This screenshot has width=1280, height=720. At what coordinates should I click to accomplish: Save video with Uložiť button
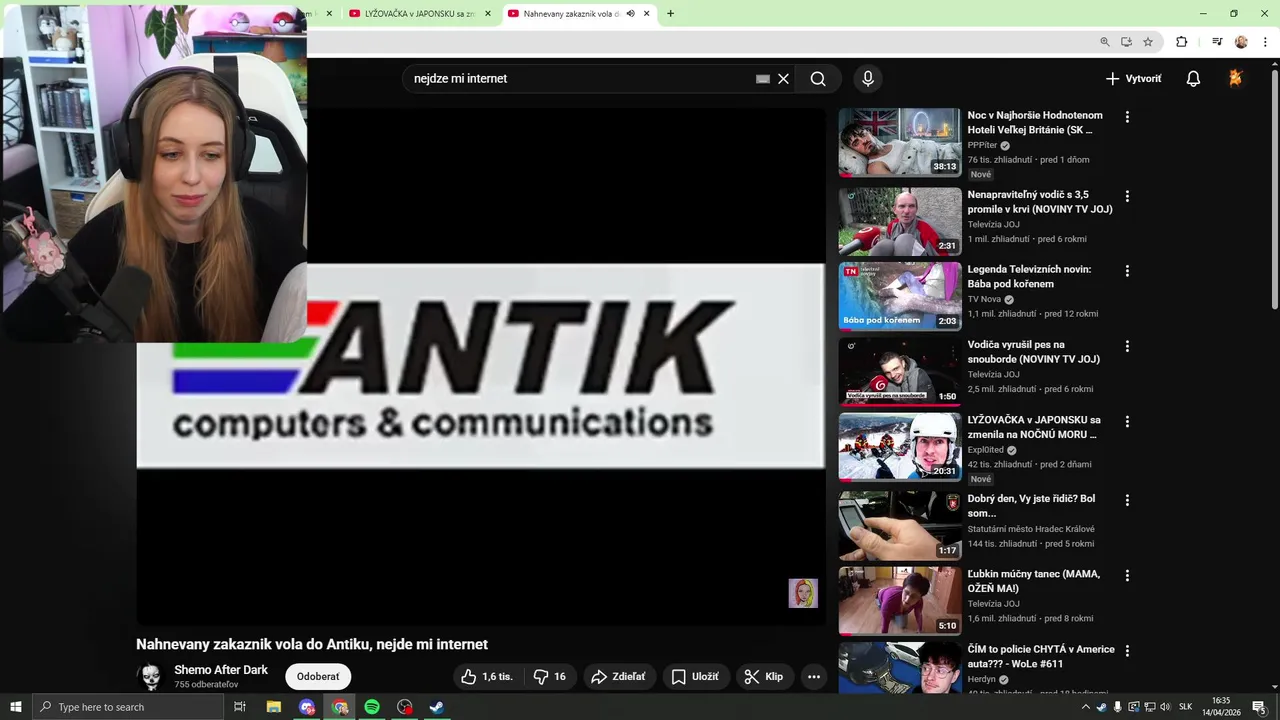pyautogui.click(x=695, y=677)
